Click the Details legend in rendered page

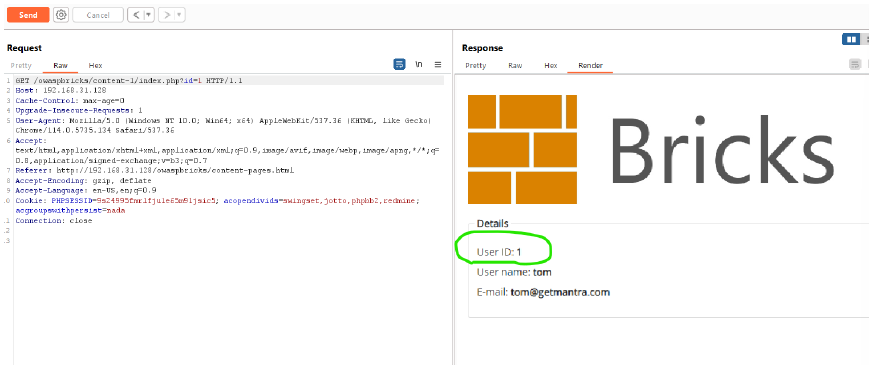pyautogui.click(x=492, y=224)
